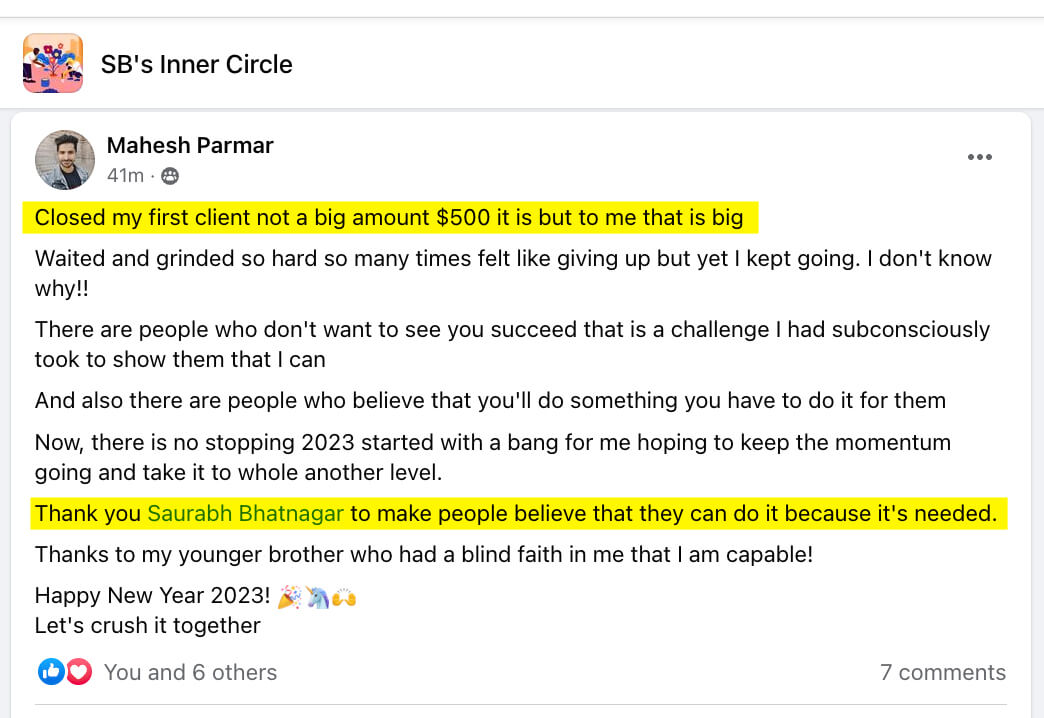The width and height of the screenshot is (1044, 718).
Task: Click the party popper emoji
Action: point(290,597)
